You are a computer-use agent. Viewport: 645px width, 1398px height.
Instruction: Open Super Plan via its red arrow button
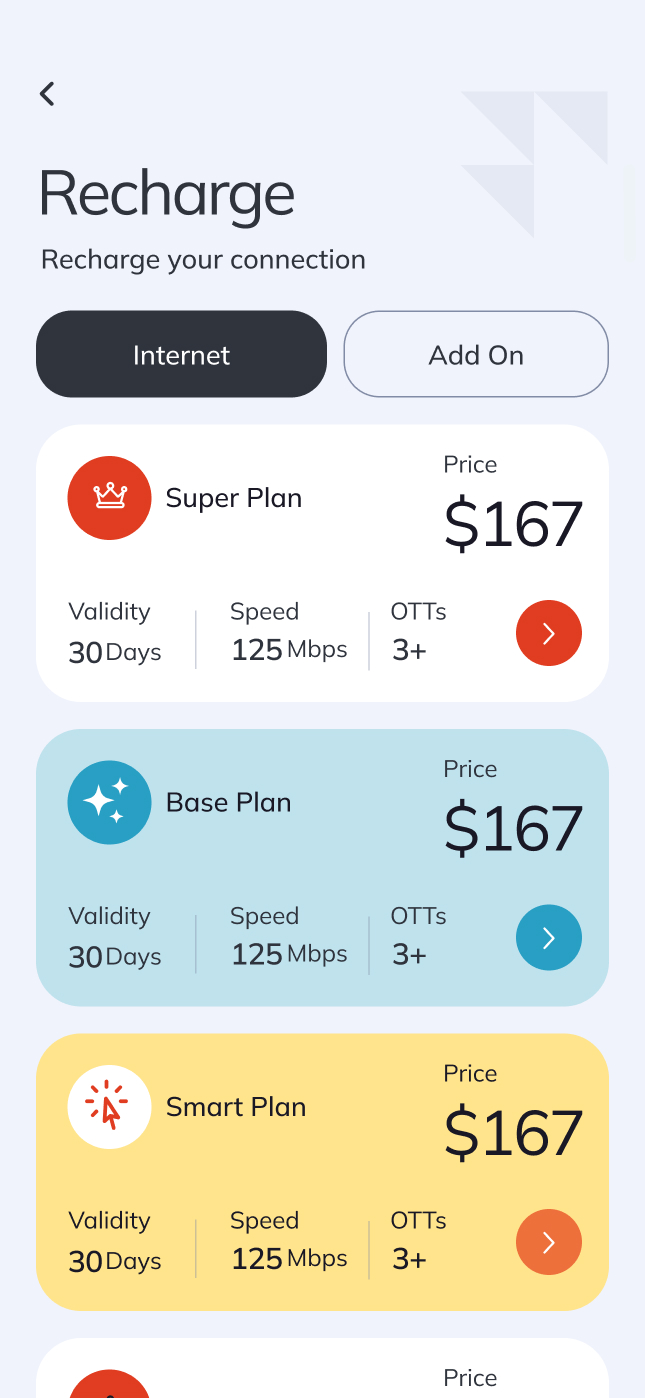pos(548,633)
